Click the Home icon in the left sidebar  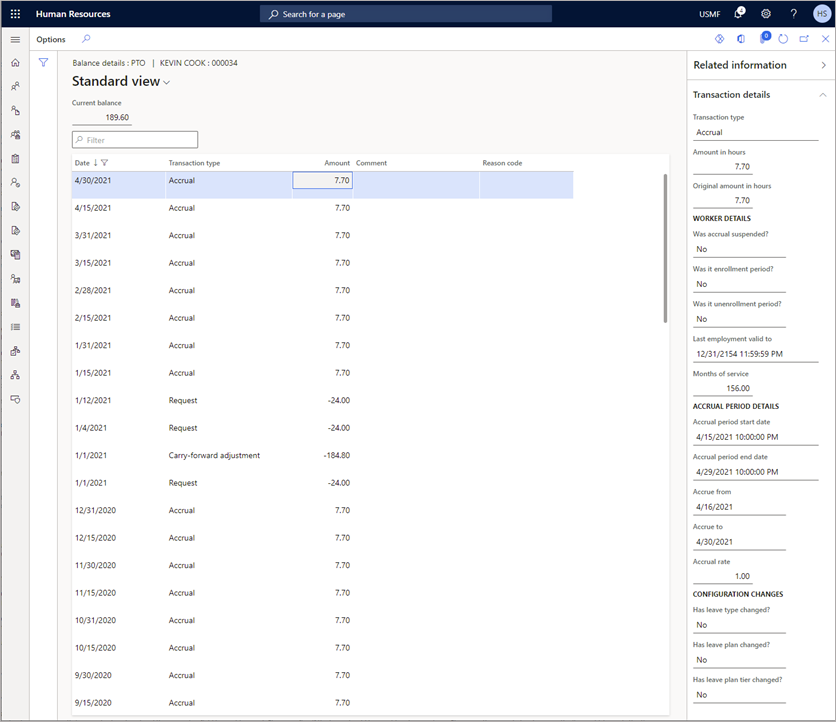pos(14,62)
